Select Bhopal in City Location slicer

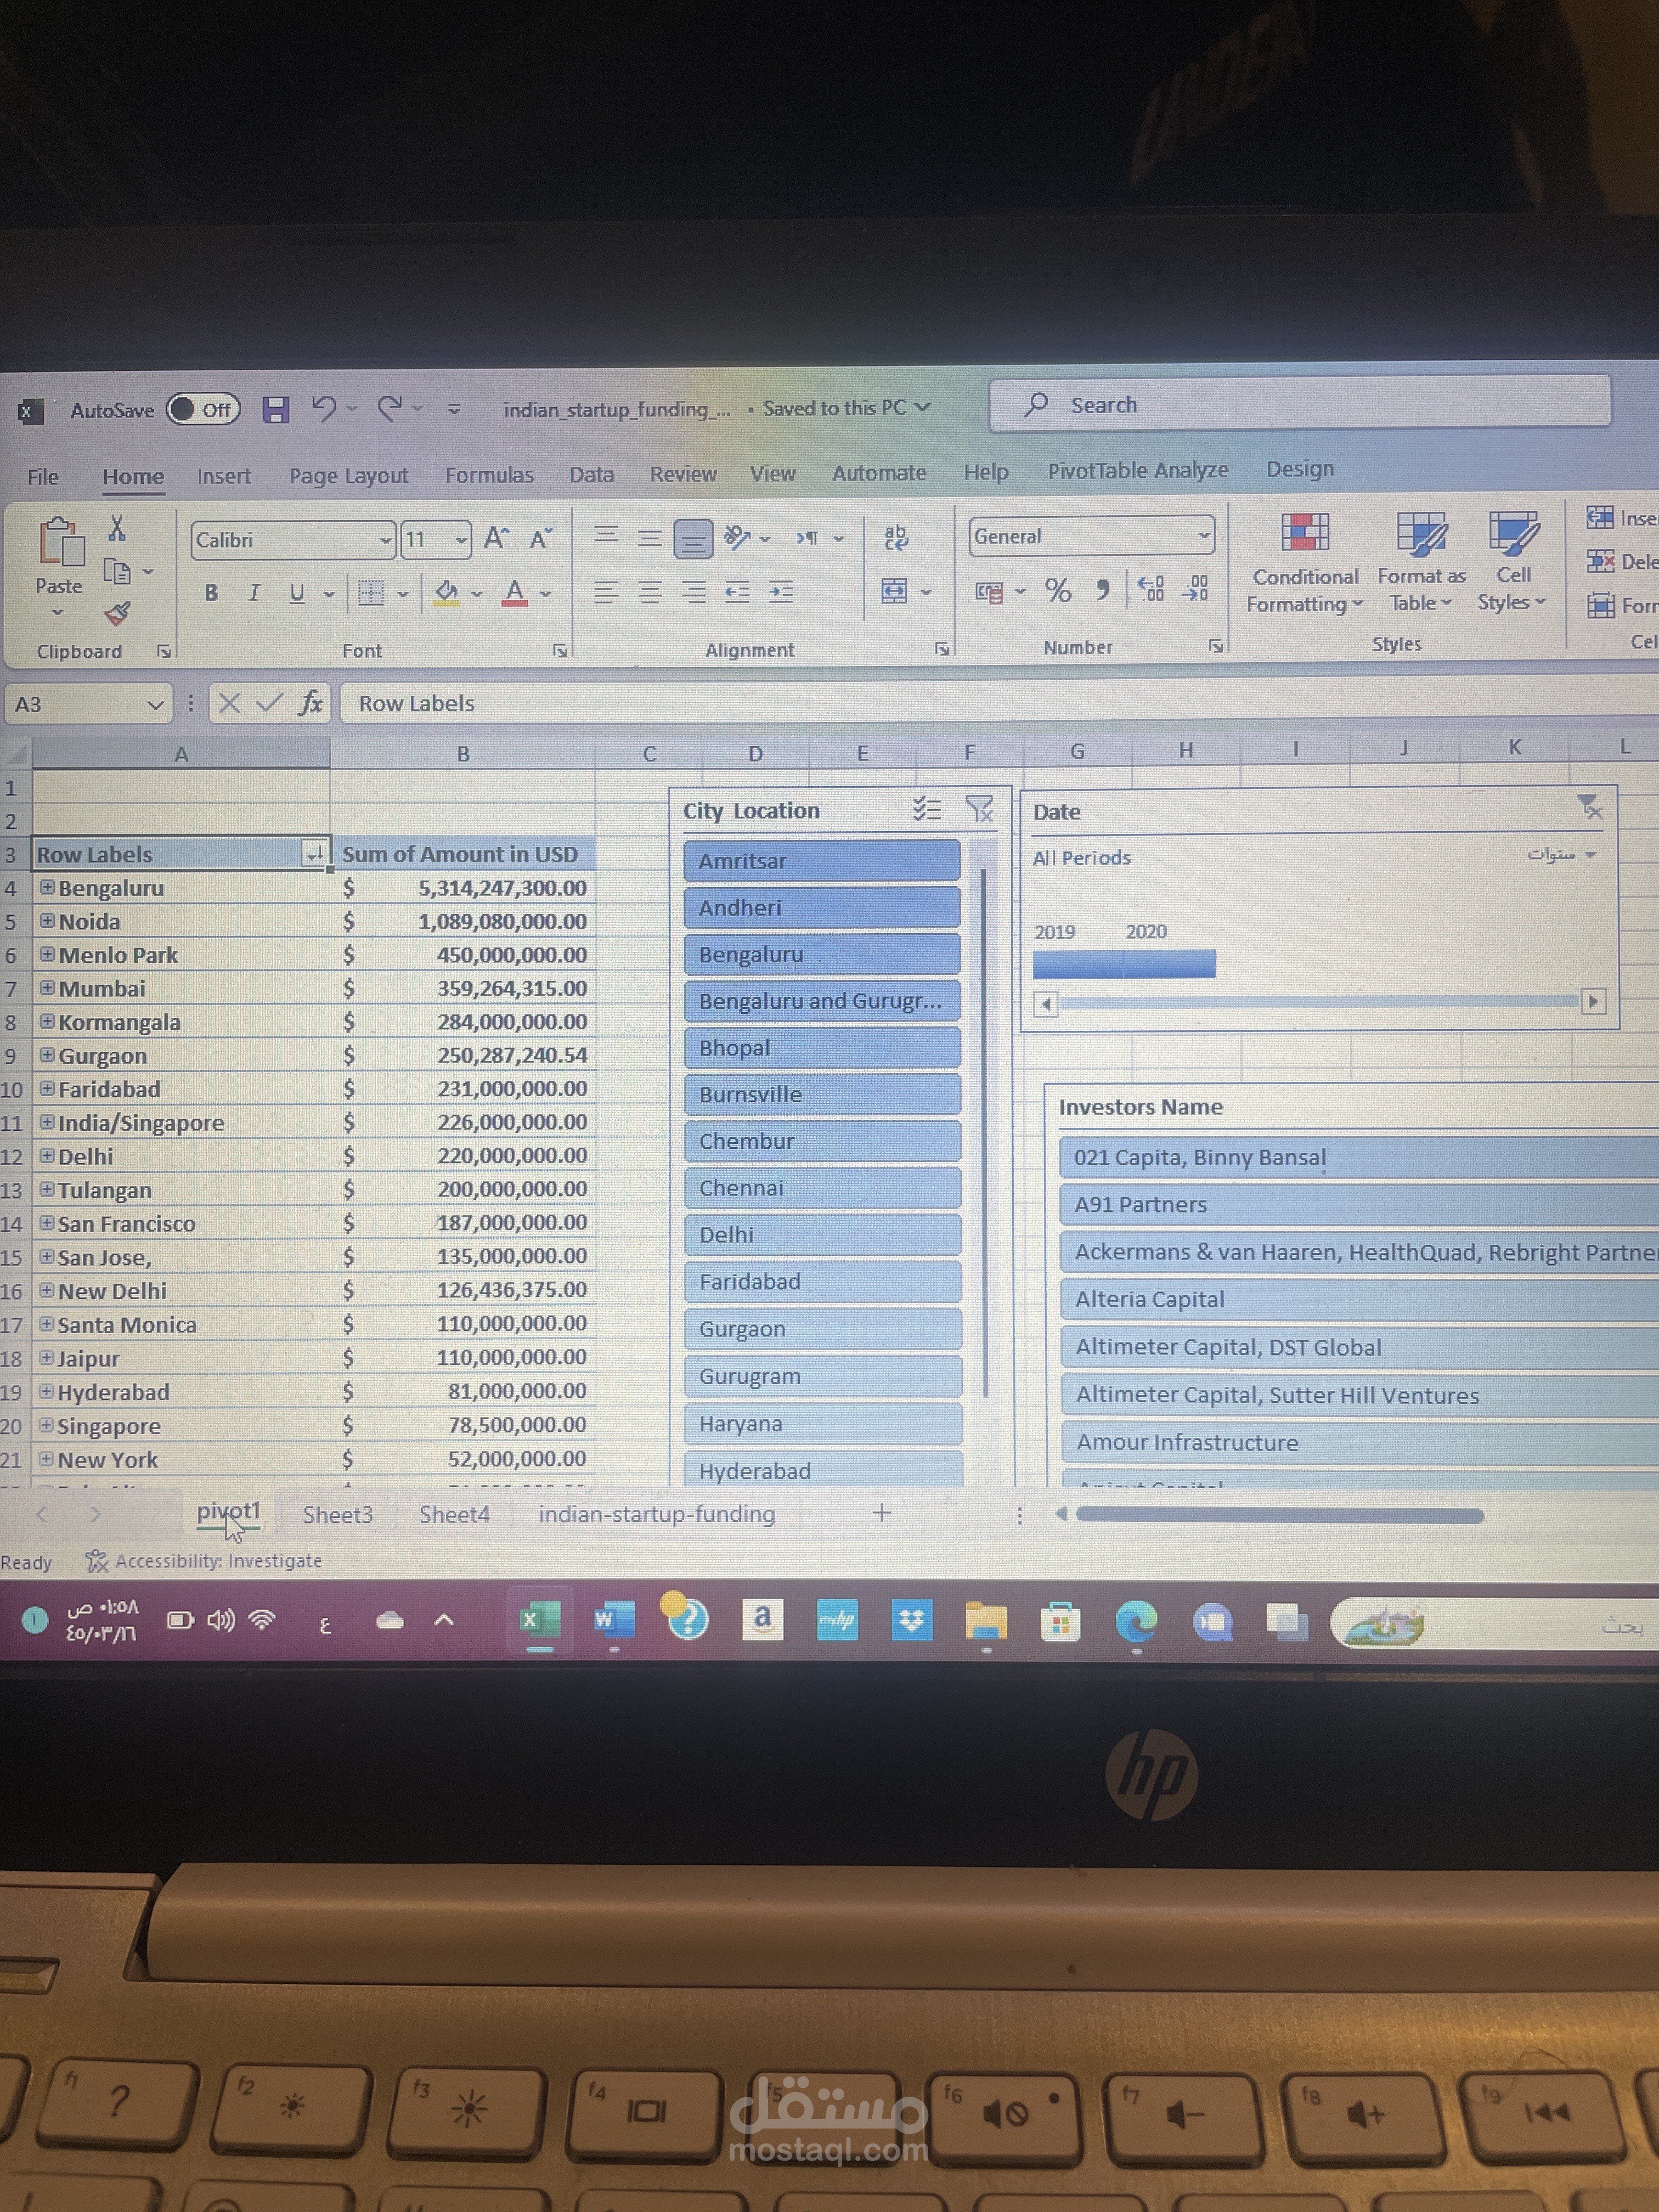822,1047
